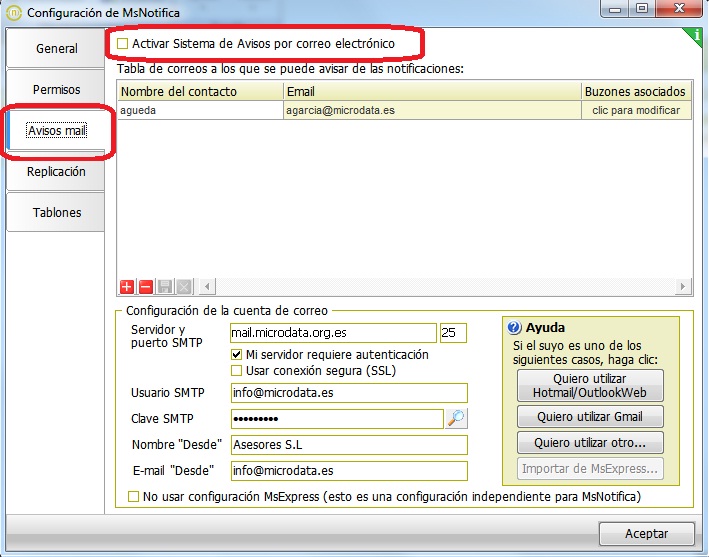709x557 pixels.
Task: Click the Clave SMTP password field
Action: pyautogui.click(x=337, y=419)
